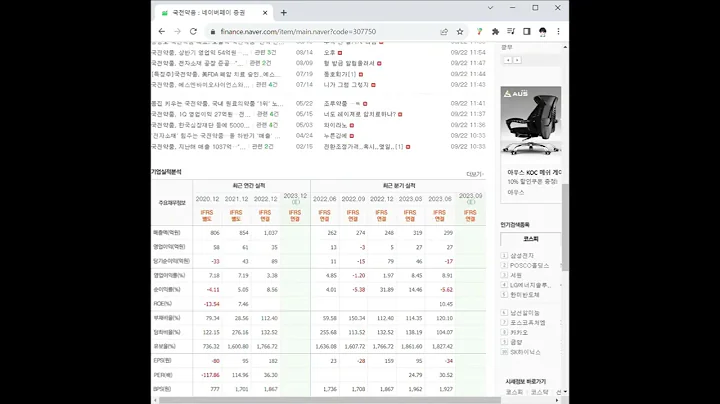This screenshot has height=404, width=720.
Task: Click the right arrow of horizontal scrollbar
Action: pos(557,400)
